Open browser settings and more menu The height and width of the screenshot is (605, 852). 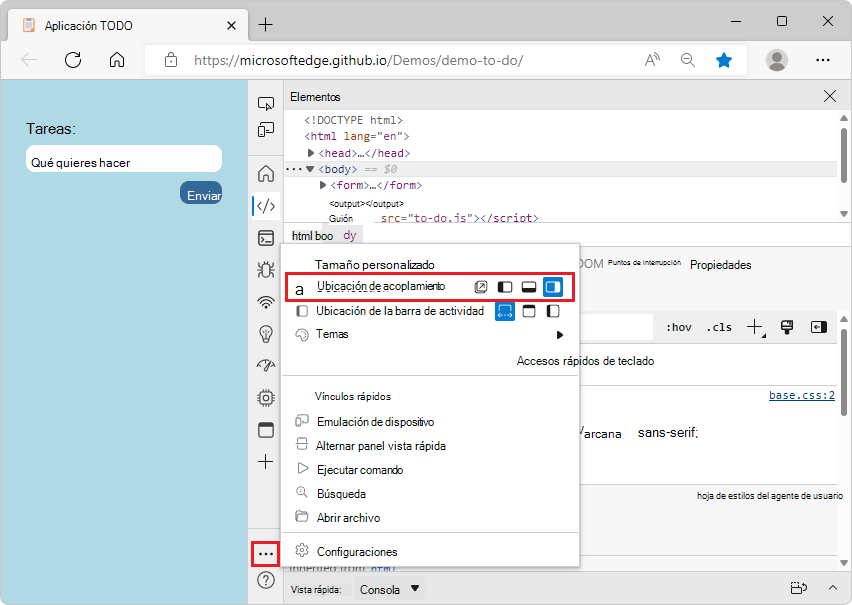[823, 60]
